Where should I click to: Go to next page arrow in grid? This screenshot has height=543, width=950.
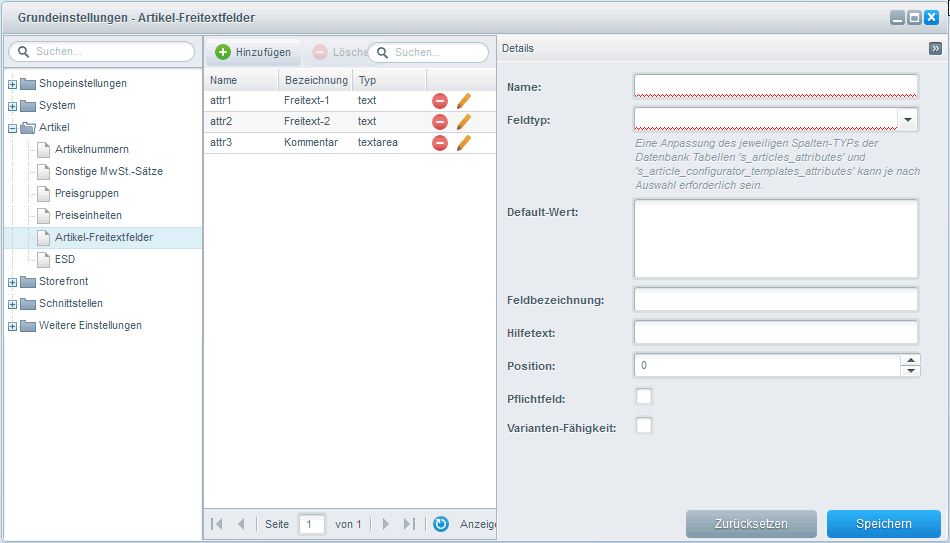point(386,524)
